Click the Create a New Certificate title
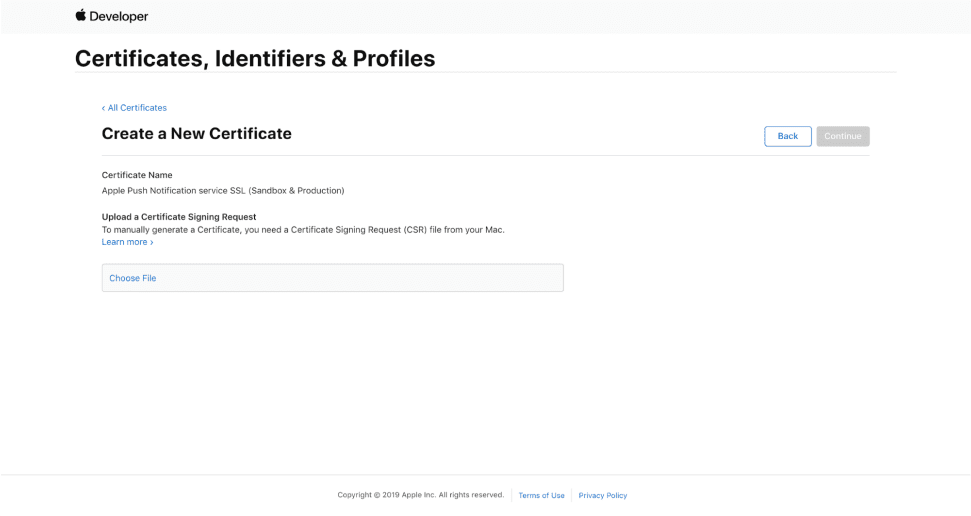The image size is (971, 516). (x=197, y=134)
